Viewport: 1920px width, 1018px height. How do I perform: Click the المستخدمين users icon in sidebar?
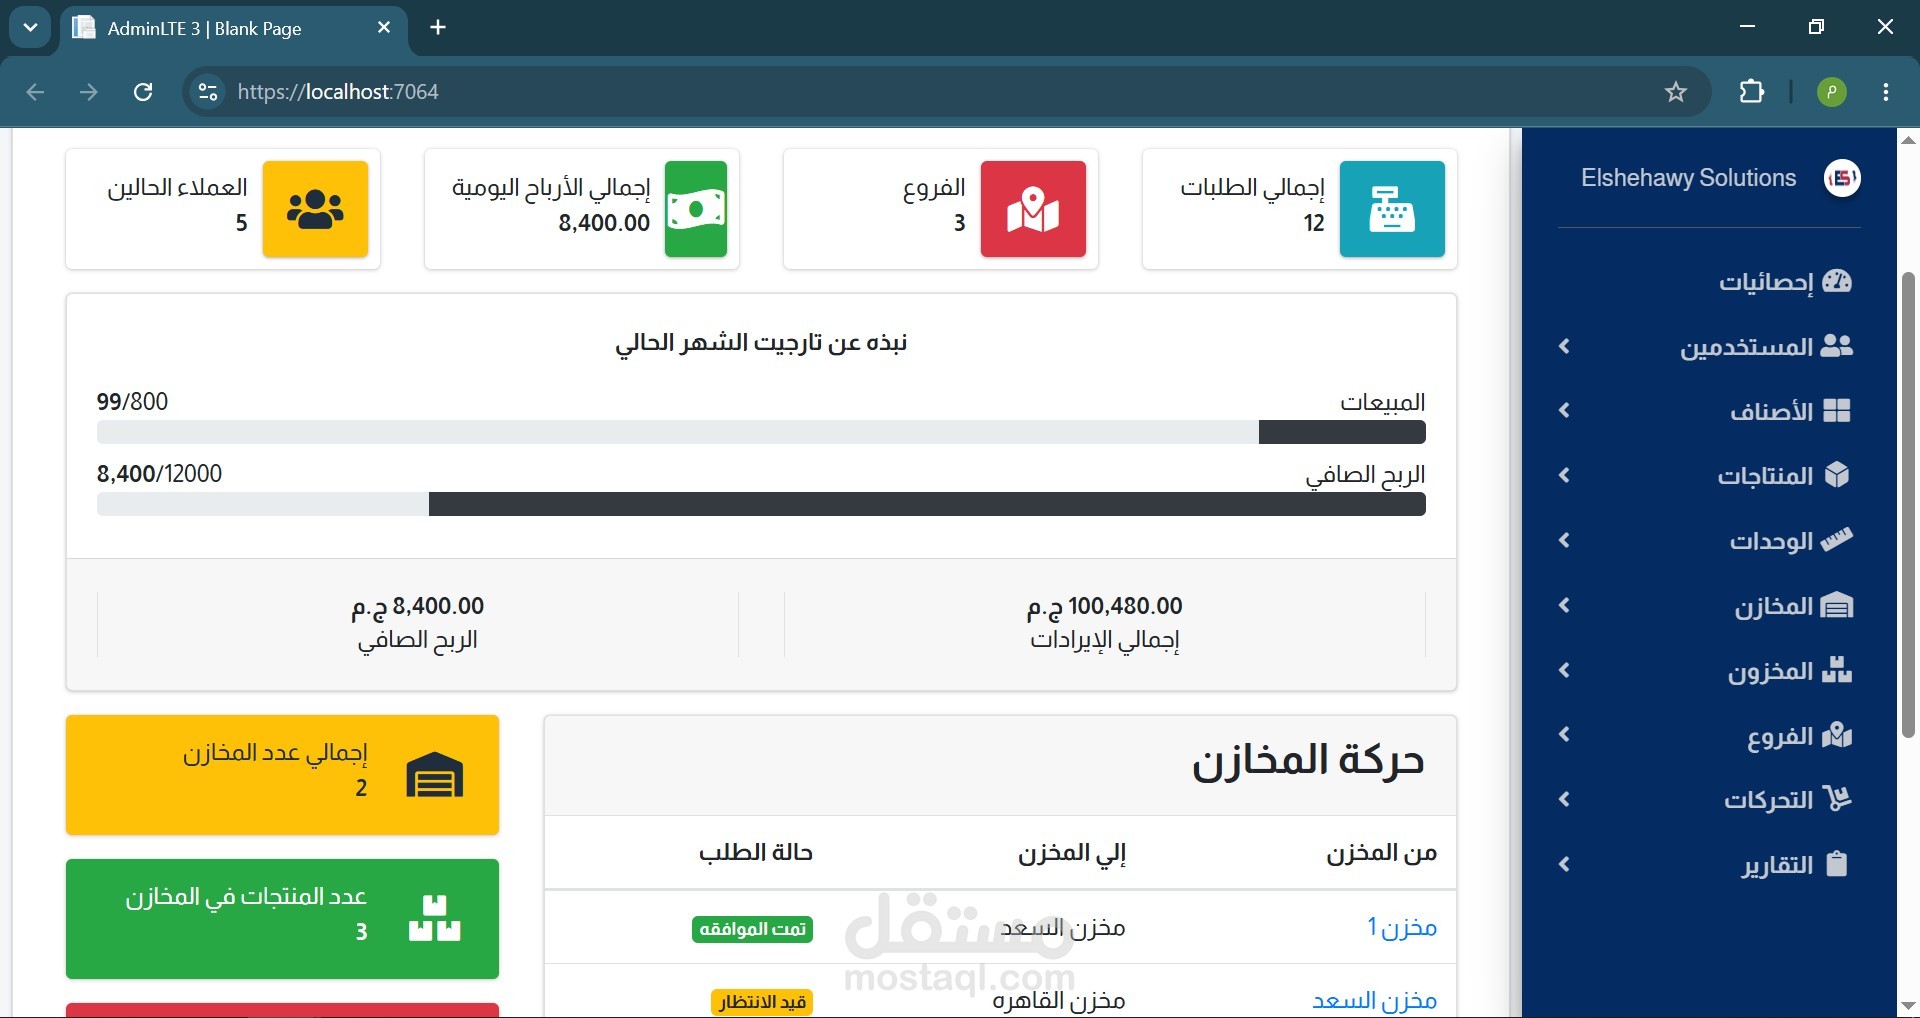point(1837,346)
